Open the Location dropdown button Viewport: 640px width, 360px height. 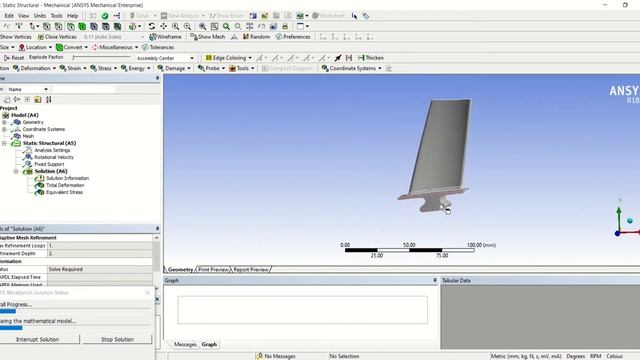(36, 47)
